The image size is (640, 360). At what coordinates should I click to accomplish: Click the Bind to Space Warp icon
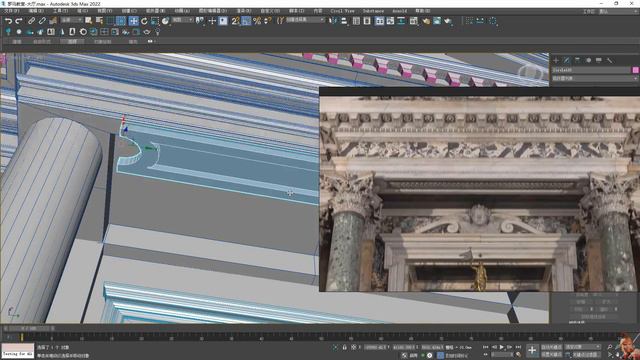coord(53,21)
